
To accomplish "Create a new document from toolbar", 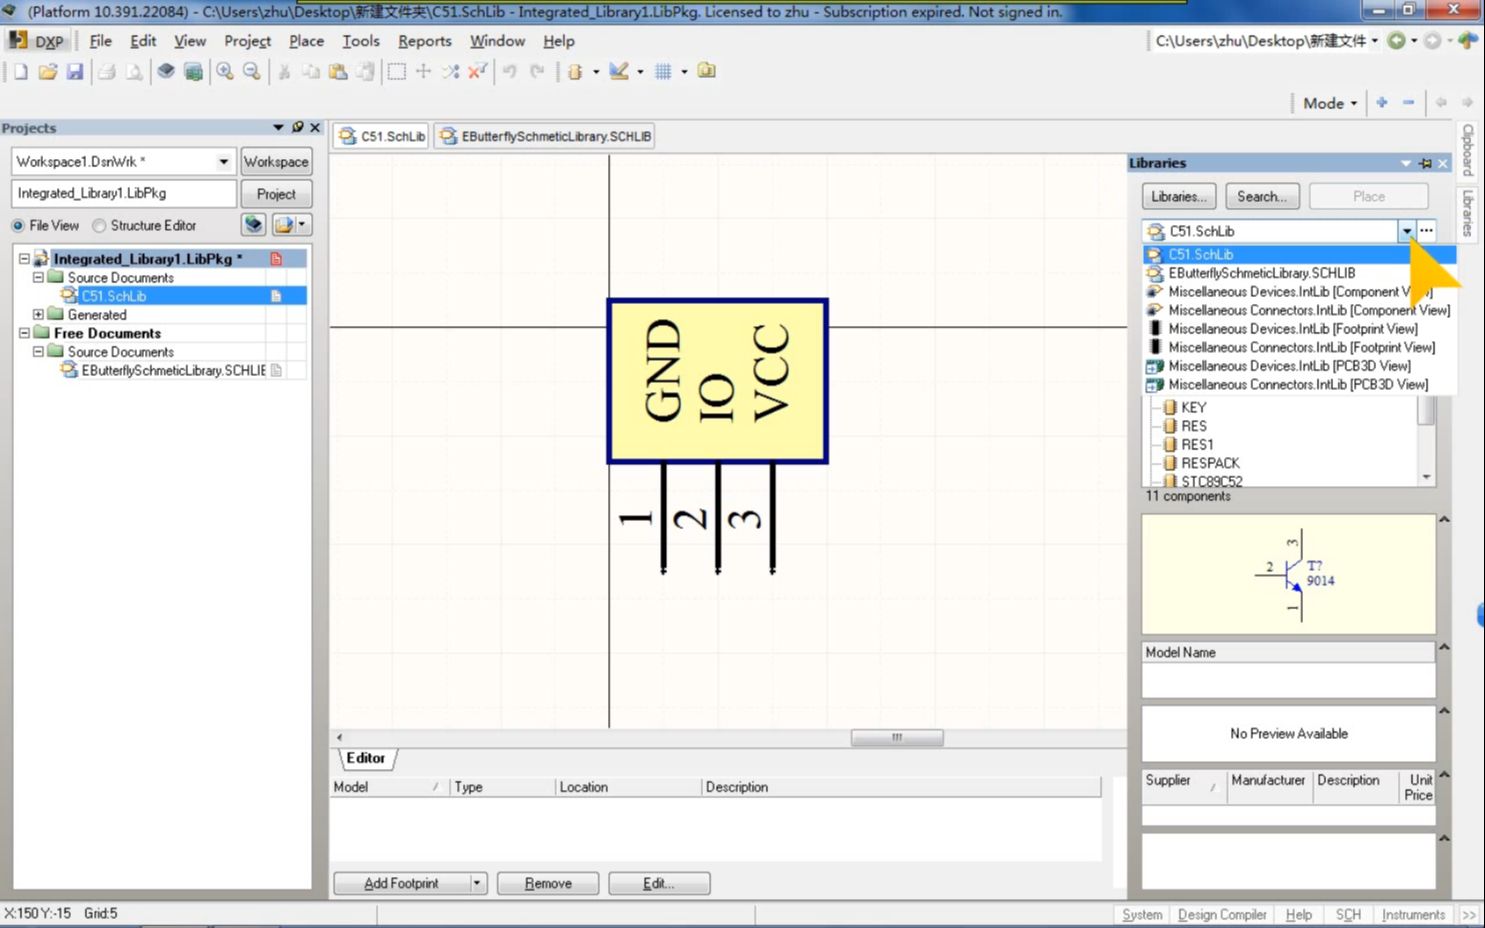I will 21,72.
